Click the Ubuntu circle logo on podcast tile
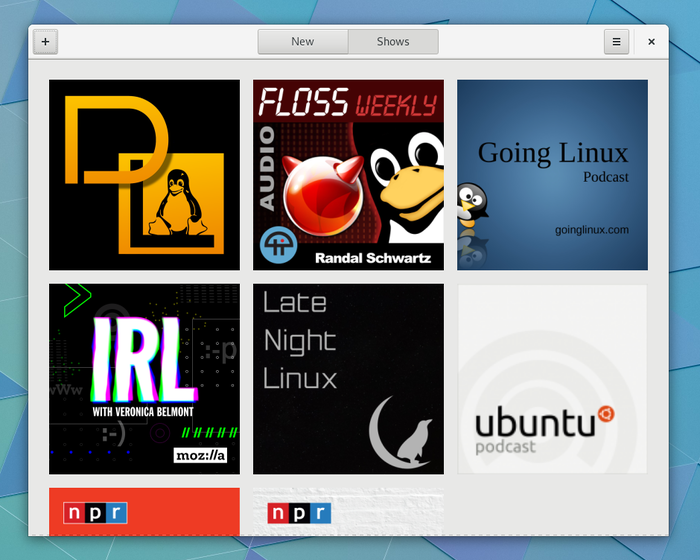Viewport: 700px width, 560px height. click(606, 414)
